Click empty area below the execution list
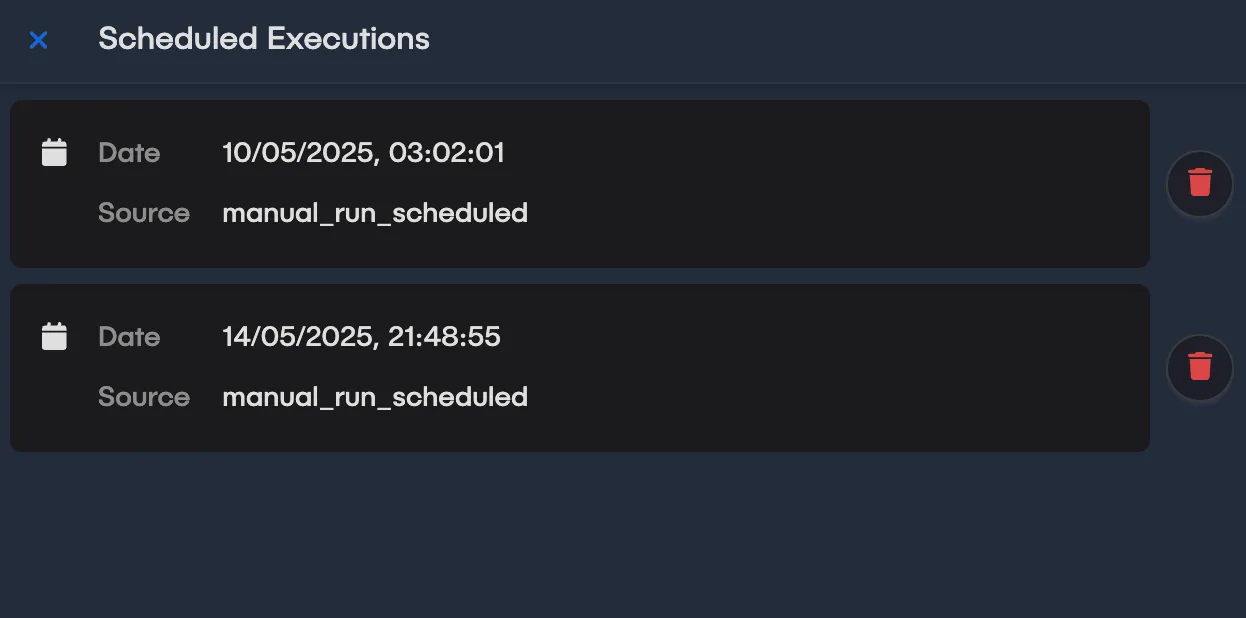 [x=623, y=535]
